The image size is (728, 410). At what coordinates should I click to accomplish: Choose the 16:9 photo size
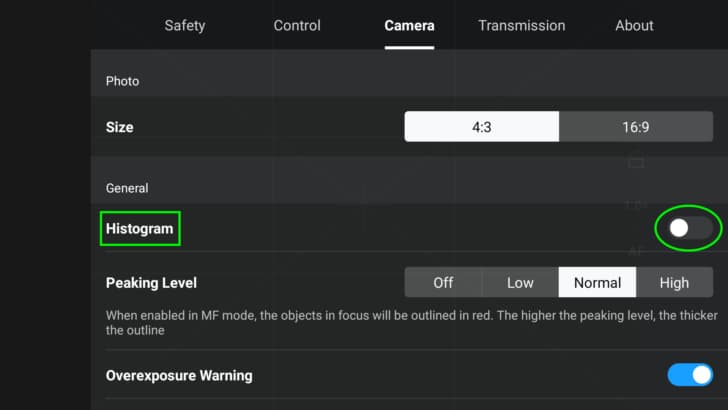click(x=636, y=126)
